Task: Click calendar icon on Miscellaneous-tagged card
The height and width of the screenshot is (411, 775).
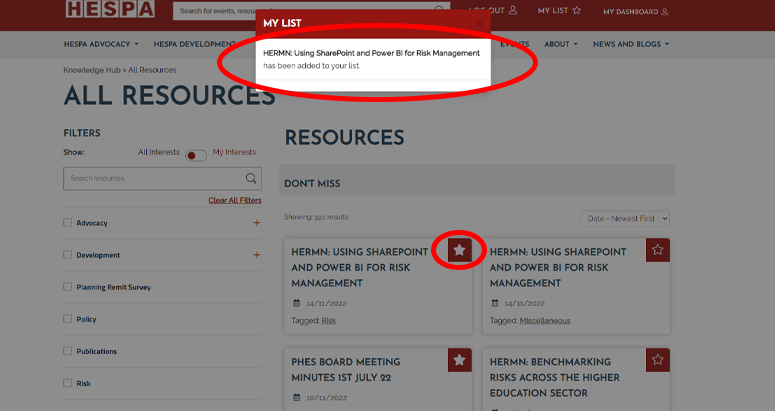Action: pos(495,303)
